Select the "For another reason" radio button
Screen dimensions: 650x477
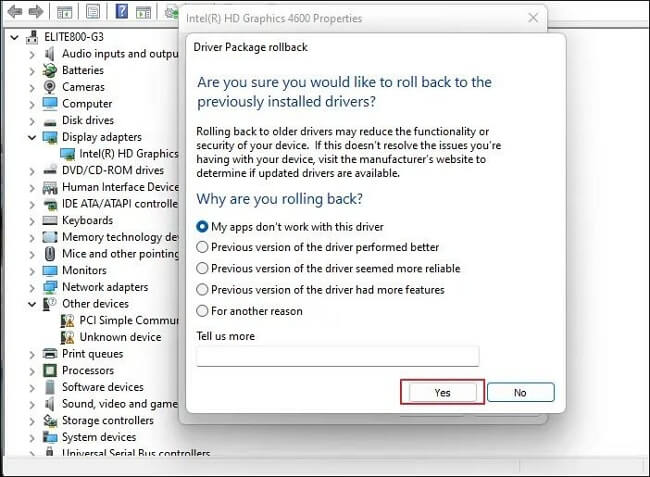(x=203, y=311)
